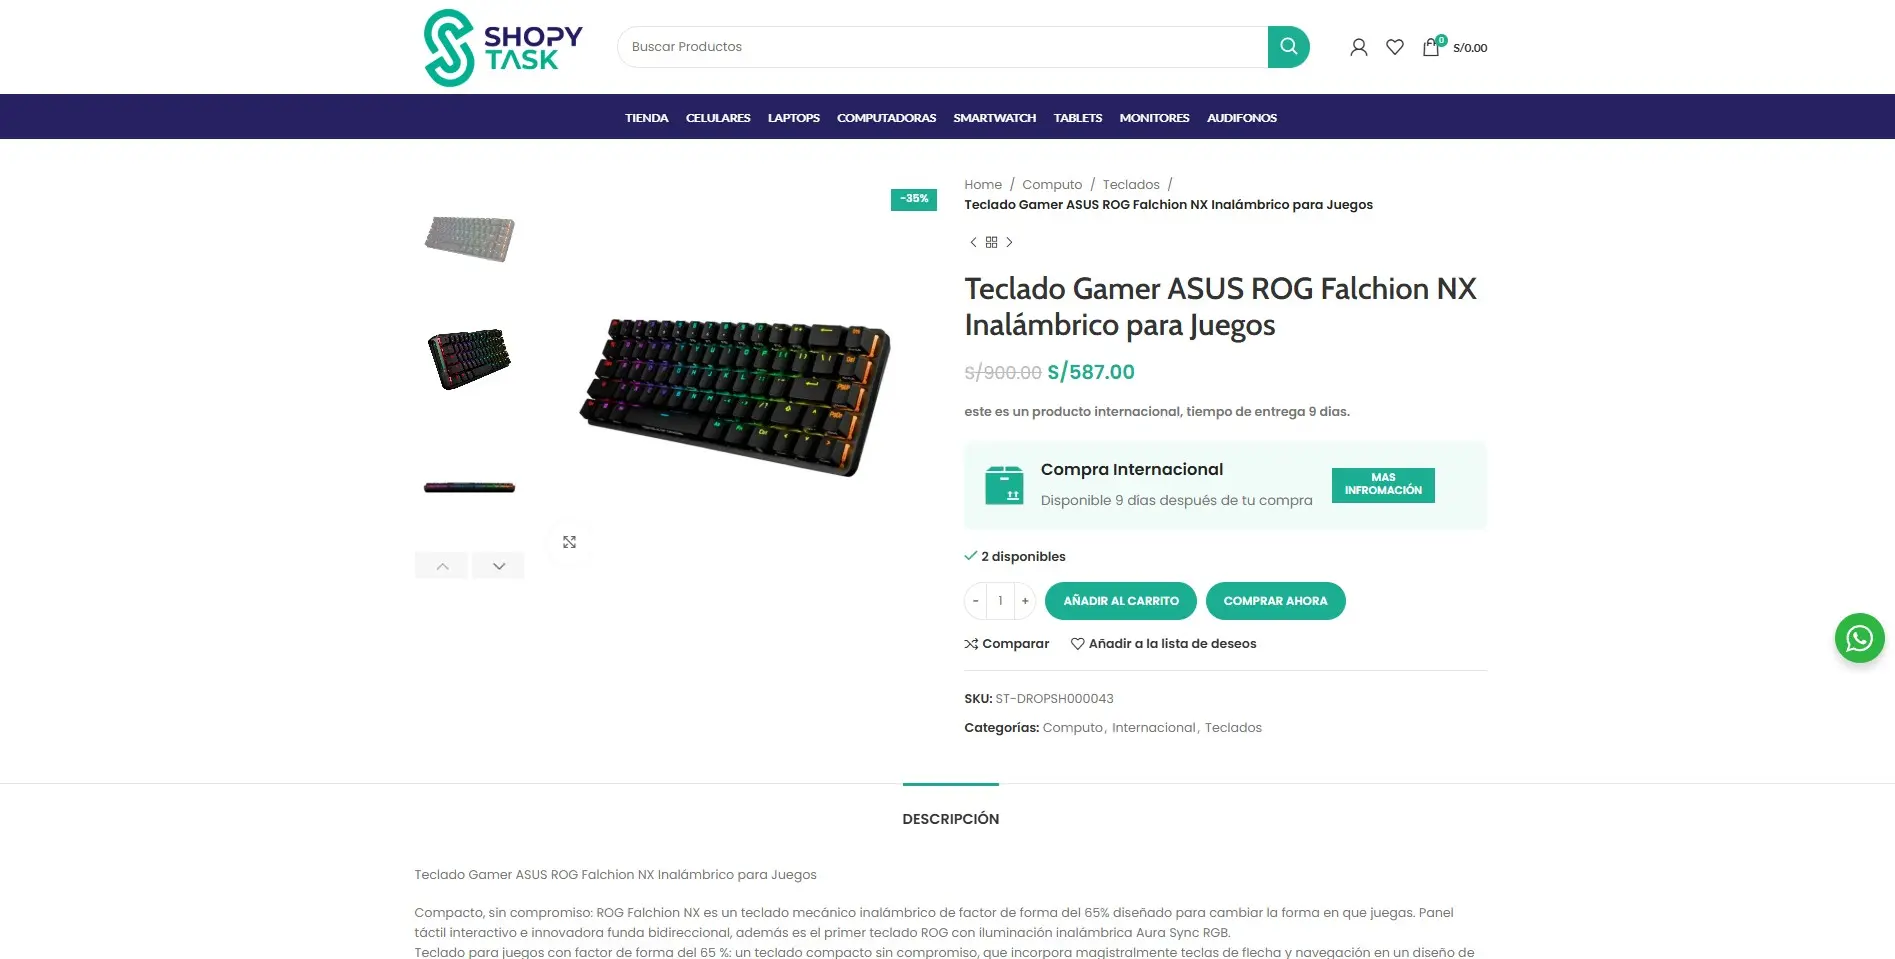Select the white keyboard thumbnail image
The width and height of the screenshot is (1895, 959).
(469, 239)
